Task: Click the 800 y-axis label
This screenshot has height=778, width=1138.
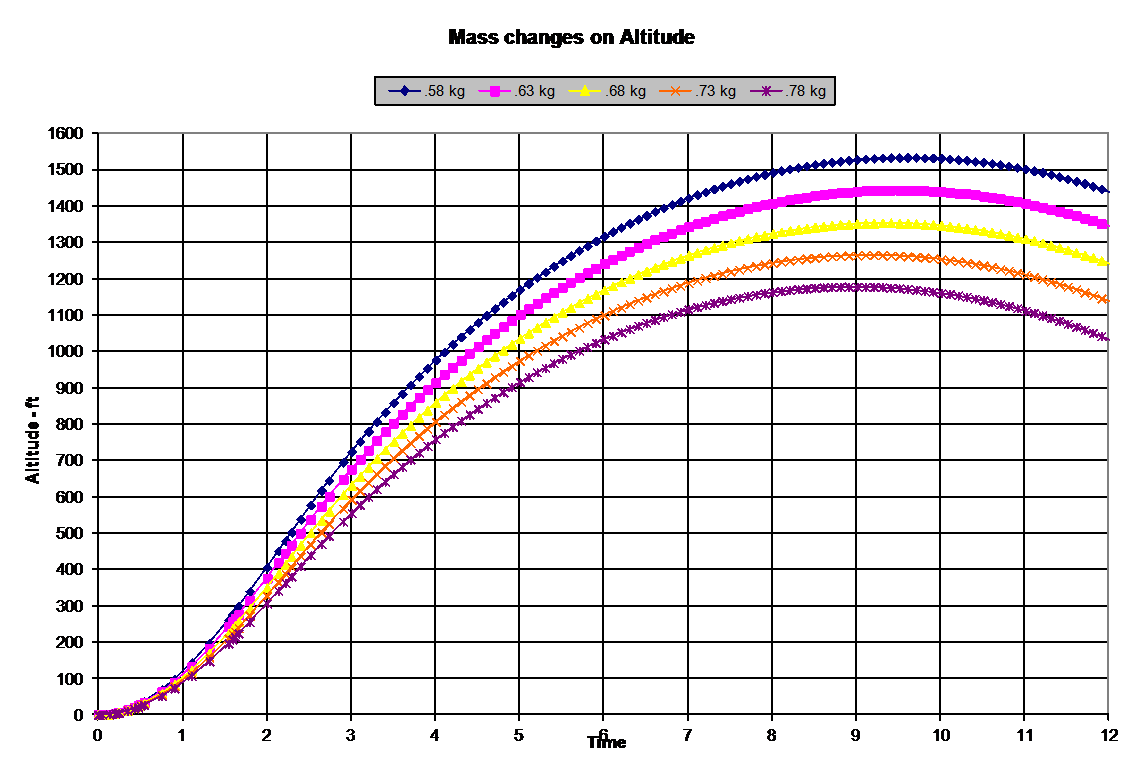Action: pos(70,424)
